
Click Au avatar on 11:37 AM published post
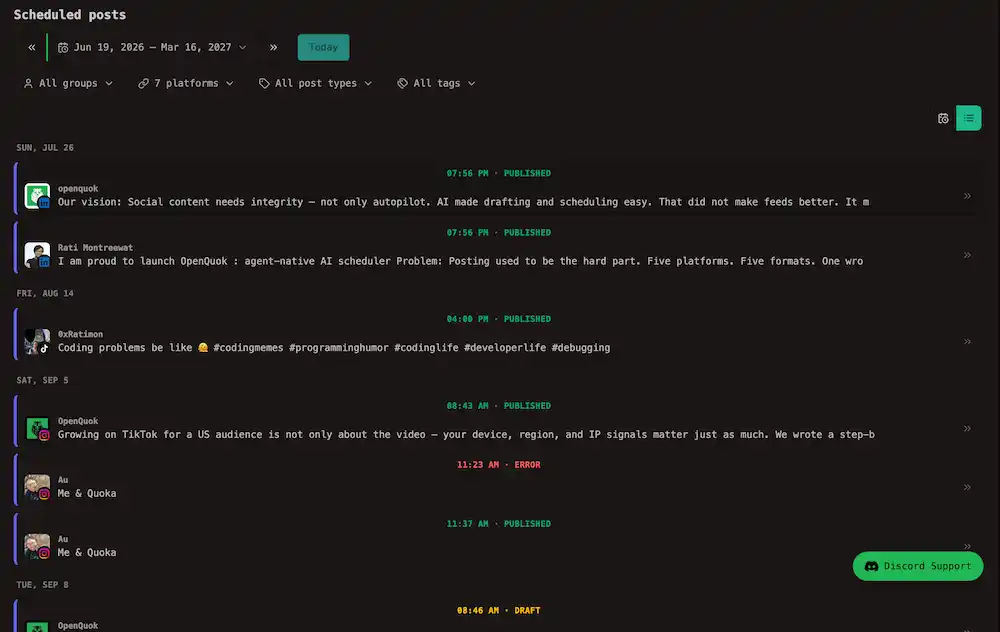click(37, 547)
